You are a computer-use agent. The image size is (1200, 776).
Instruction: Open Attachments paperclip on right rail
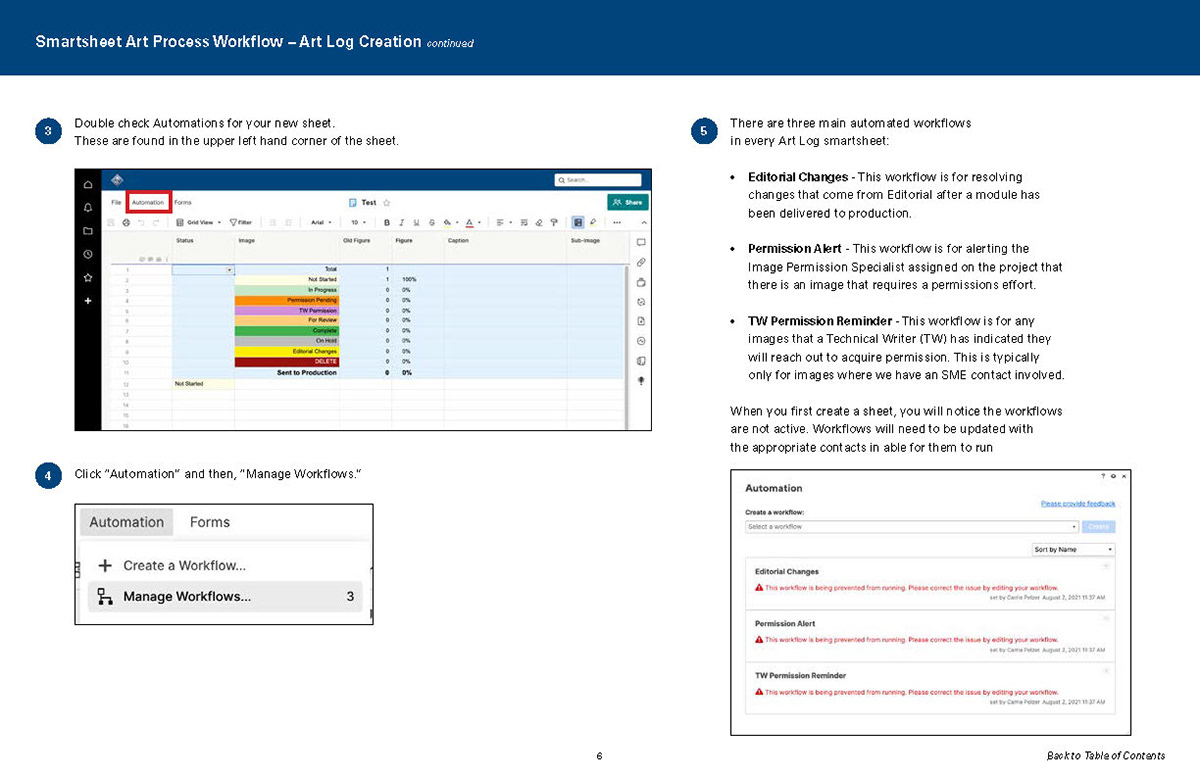point(641,262)
